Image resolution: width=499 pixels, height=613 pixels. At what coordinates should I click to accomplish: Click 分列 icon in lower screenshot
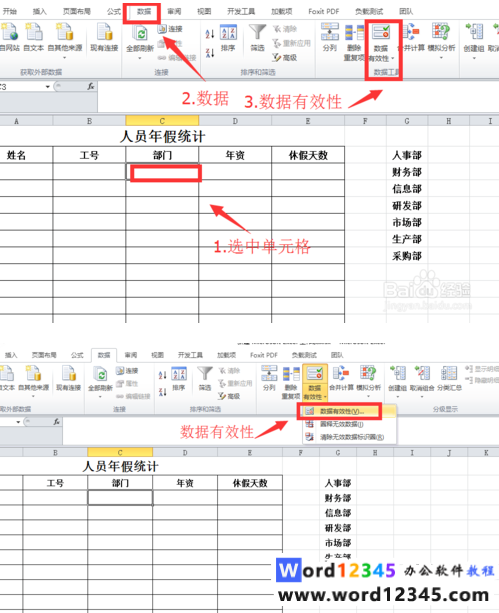click(269, 373)
